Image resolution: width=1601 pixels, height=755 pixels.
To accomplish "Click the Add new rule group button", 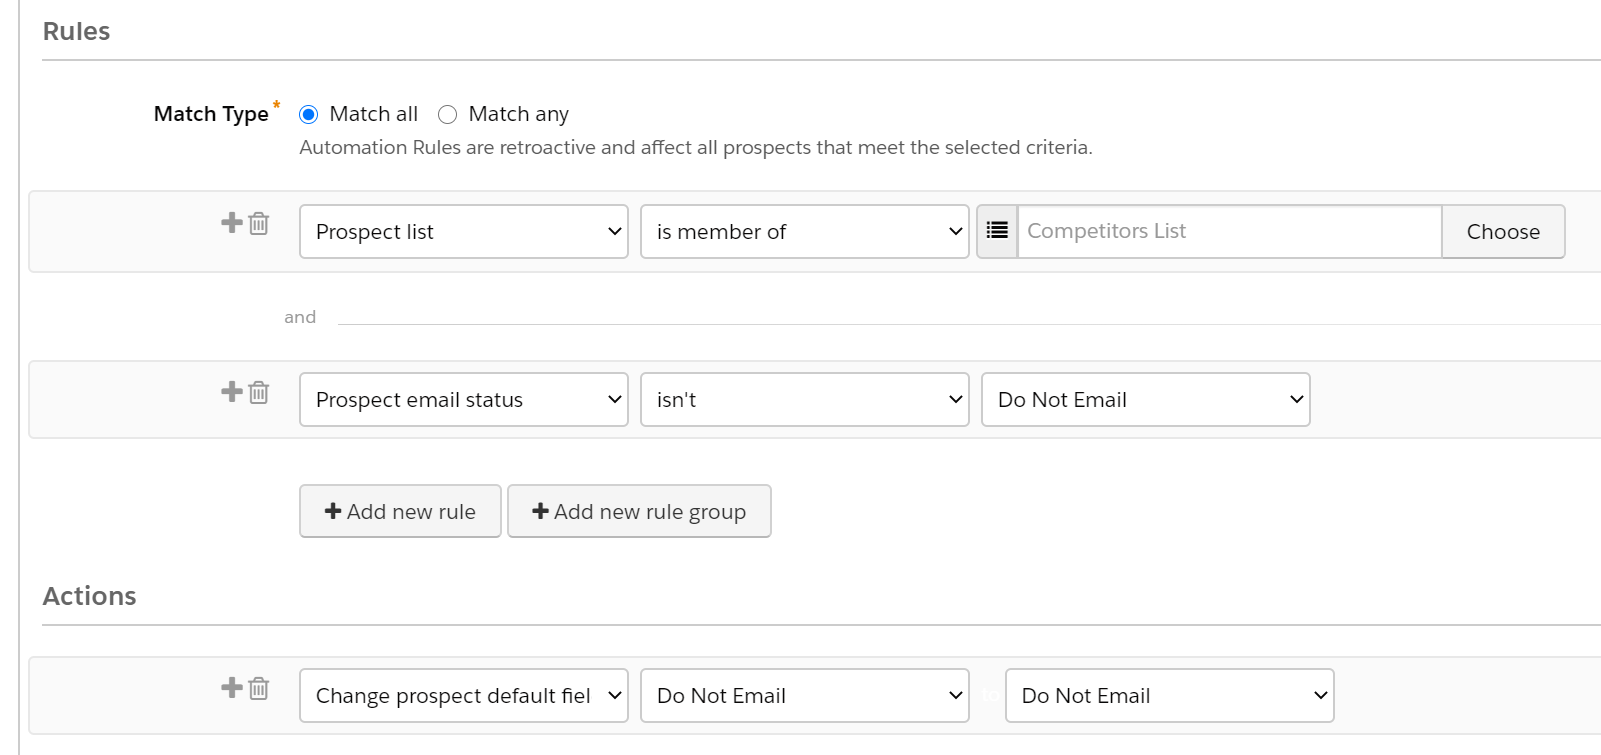I will (x=639, y=511).
